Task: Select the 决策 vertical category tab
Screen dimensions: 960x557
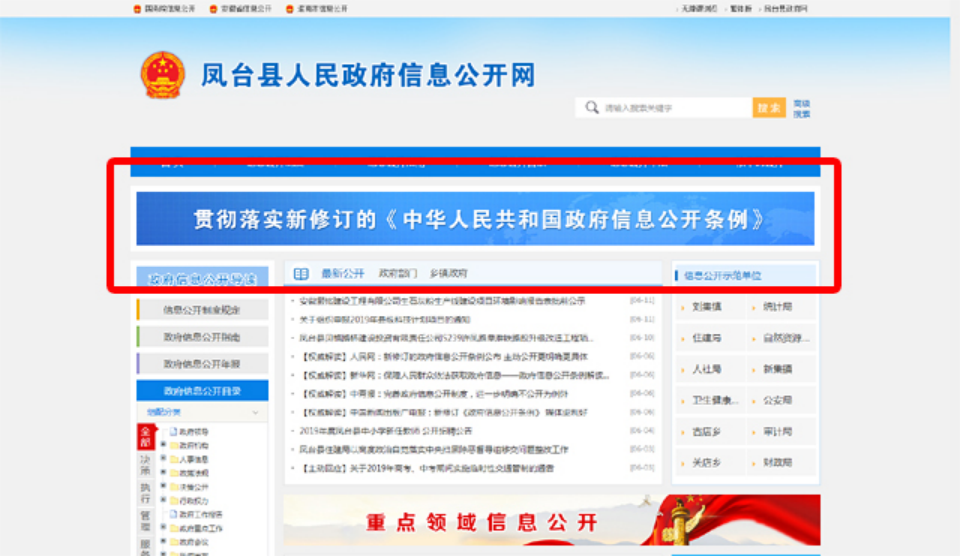Action: tap(144, 466)
